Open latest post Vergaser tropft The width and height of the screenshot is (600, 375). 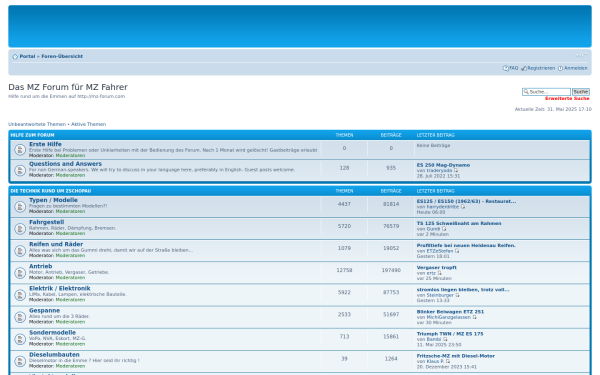[x=436, y=268]
